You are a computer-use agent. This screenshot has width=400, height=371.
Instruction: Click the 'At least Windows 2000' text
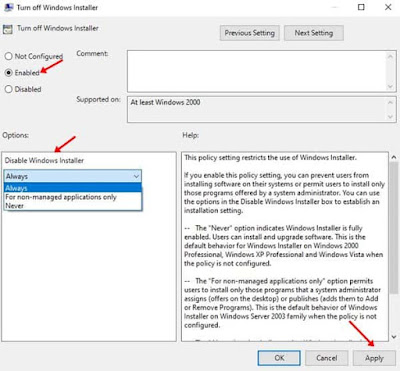[165, 102]
